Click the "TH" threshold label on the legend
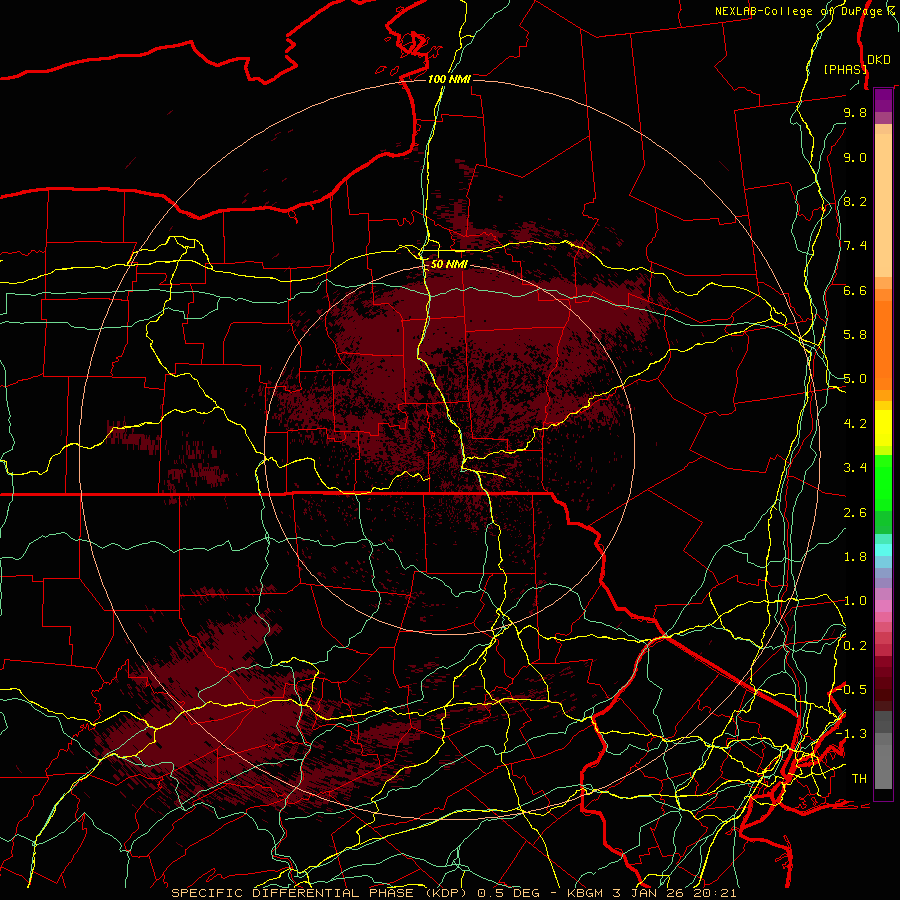The image size is (900, 900). (x=859, y=779)
